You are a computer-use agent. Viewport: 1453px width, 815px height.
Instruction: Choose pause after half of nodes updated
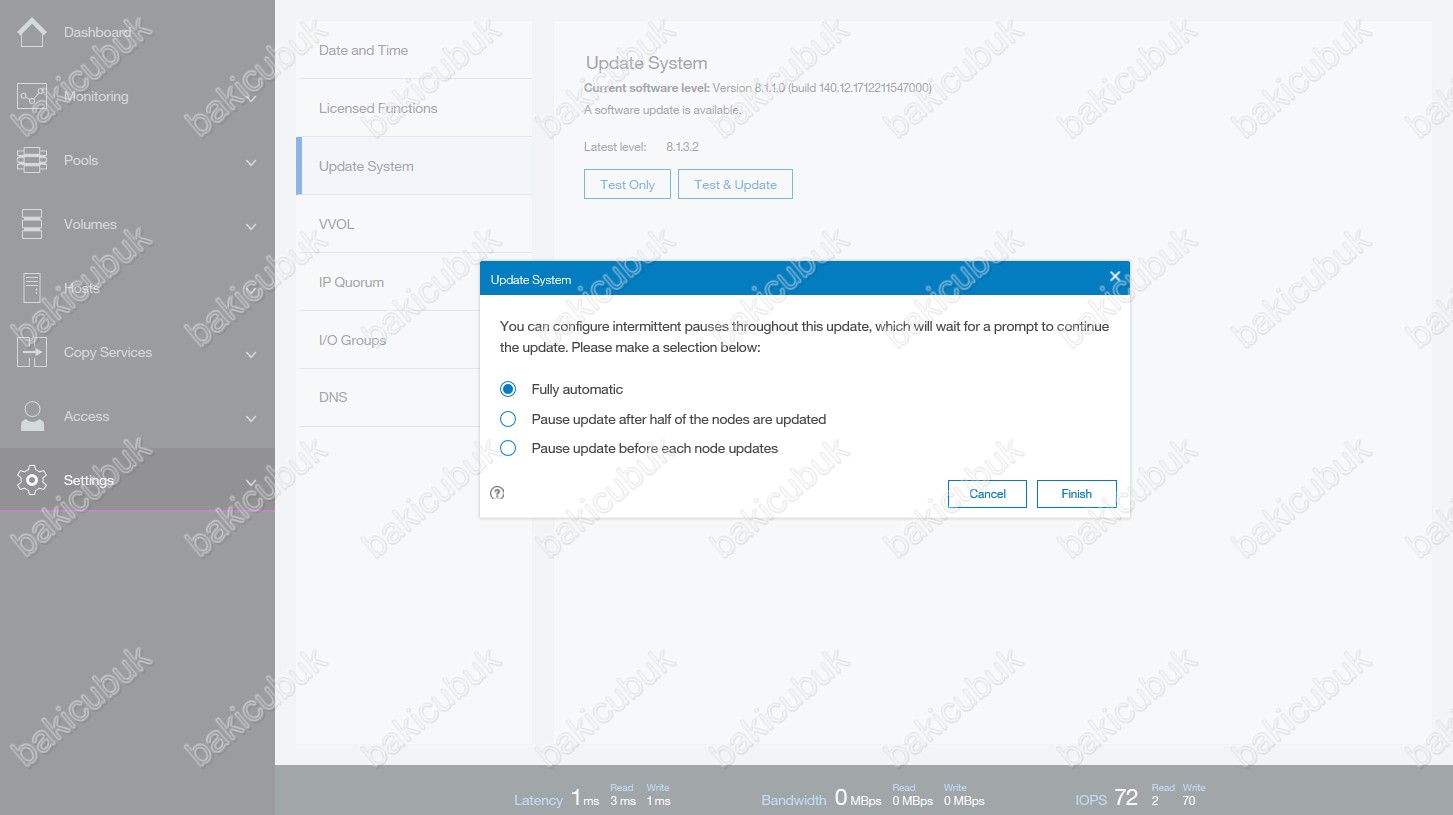point(508,419)
